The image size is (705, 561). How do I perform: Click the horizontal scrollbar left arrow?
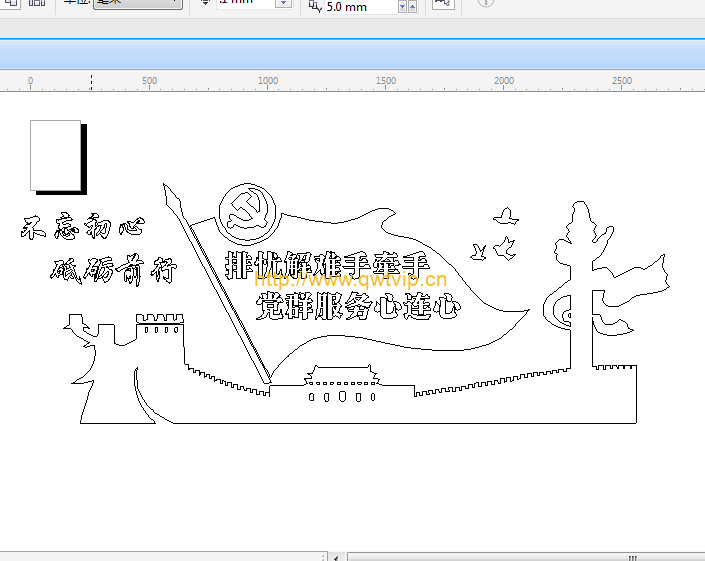click(x=336, y=557)
